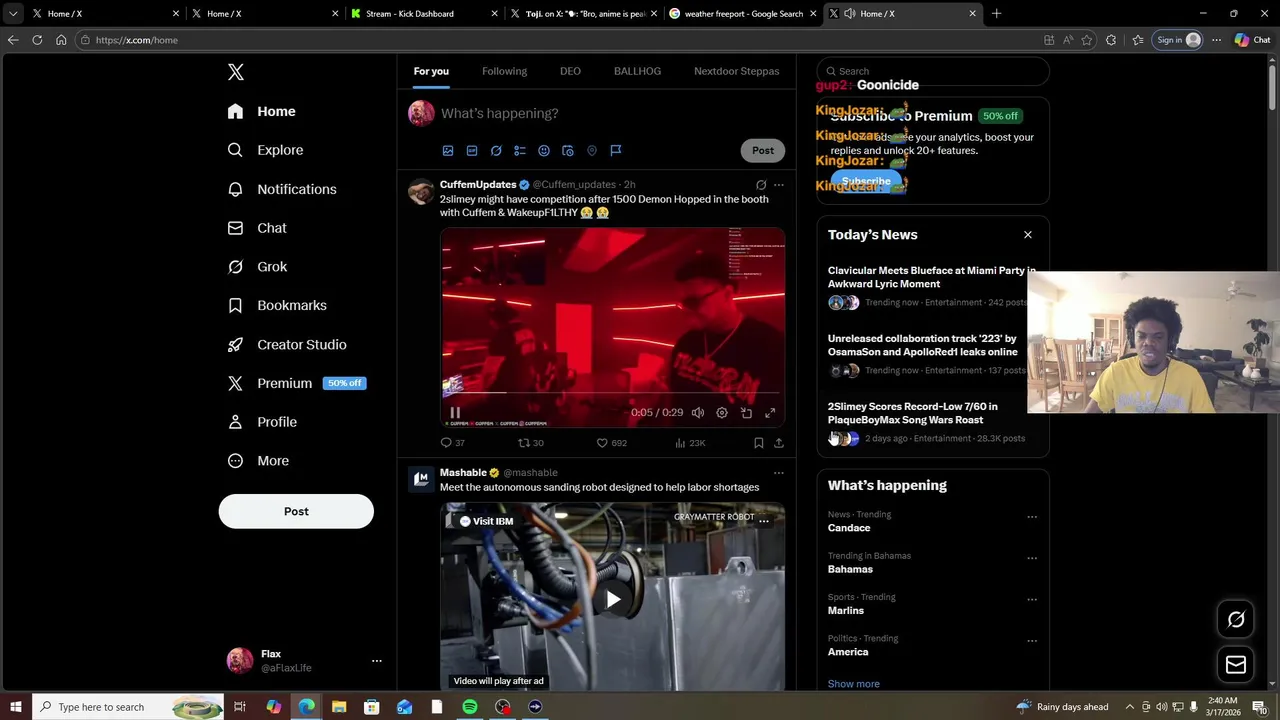Open Grok from the sidebar

pos(257,267)
